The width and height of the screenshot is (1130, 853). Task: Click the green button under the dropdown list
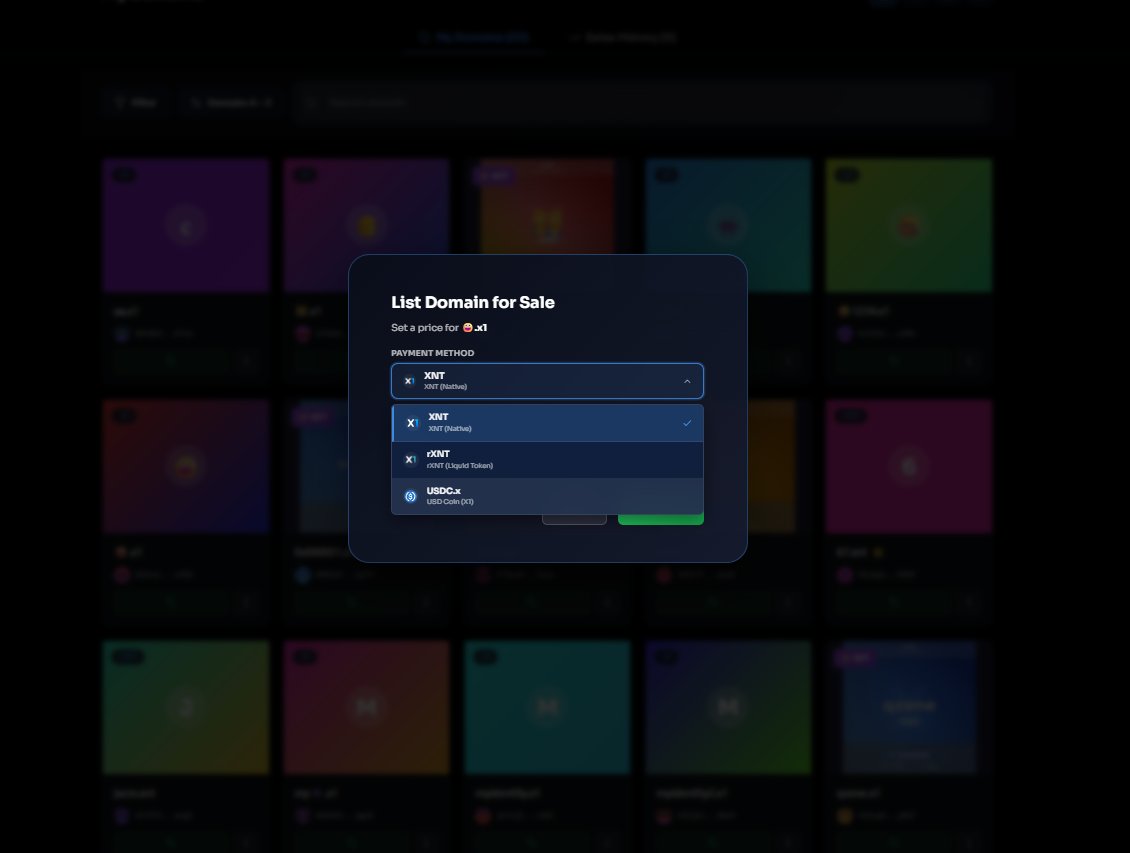pos(661,519)
